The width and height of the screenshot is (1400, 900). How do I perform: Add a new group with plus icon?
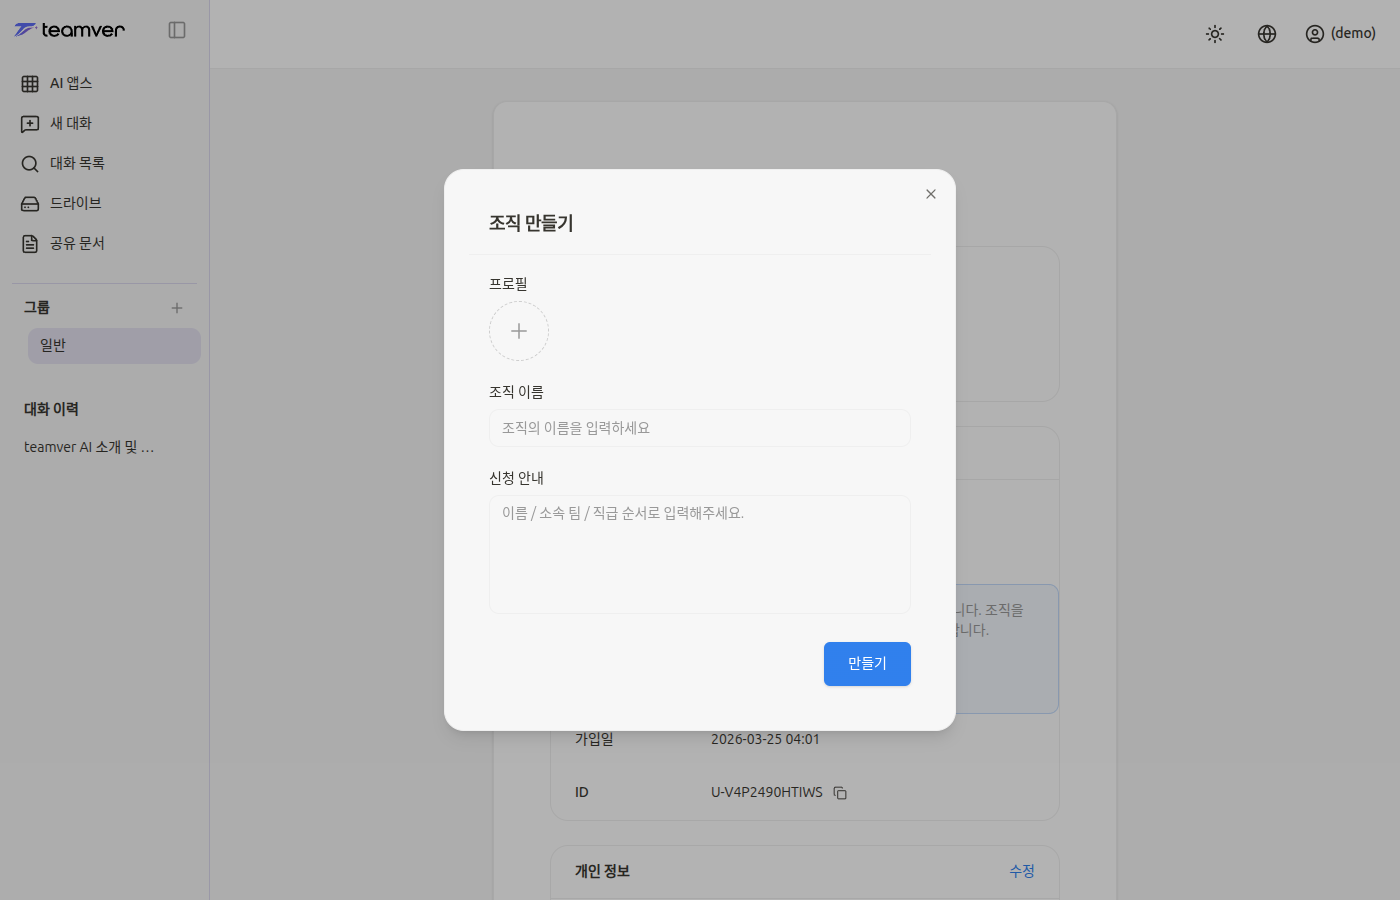pyautogui.click(x=177, y=308)
